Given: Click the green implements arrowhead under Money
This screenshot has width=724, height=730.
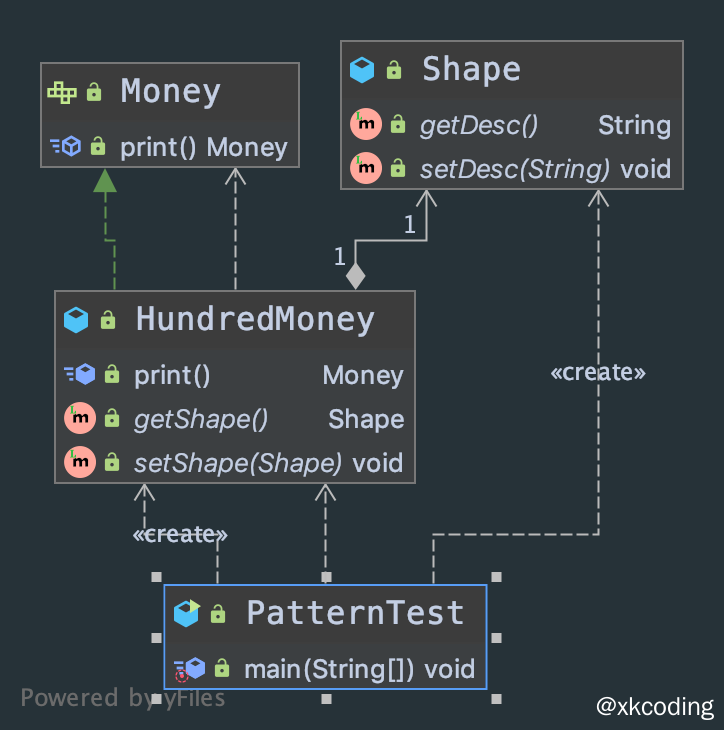Looking at the screenshot, I should click(x=105, y=180).
